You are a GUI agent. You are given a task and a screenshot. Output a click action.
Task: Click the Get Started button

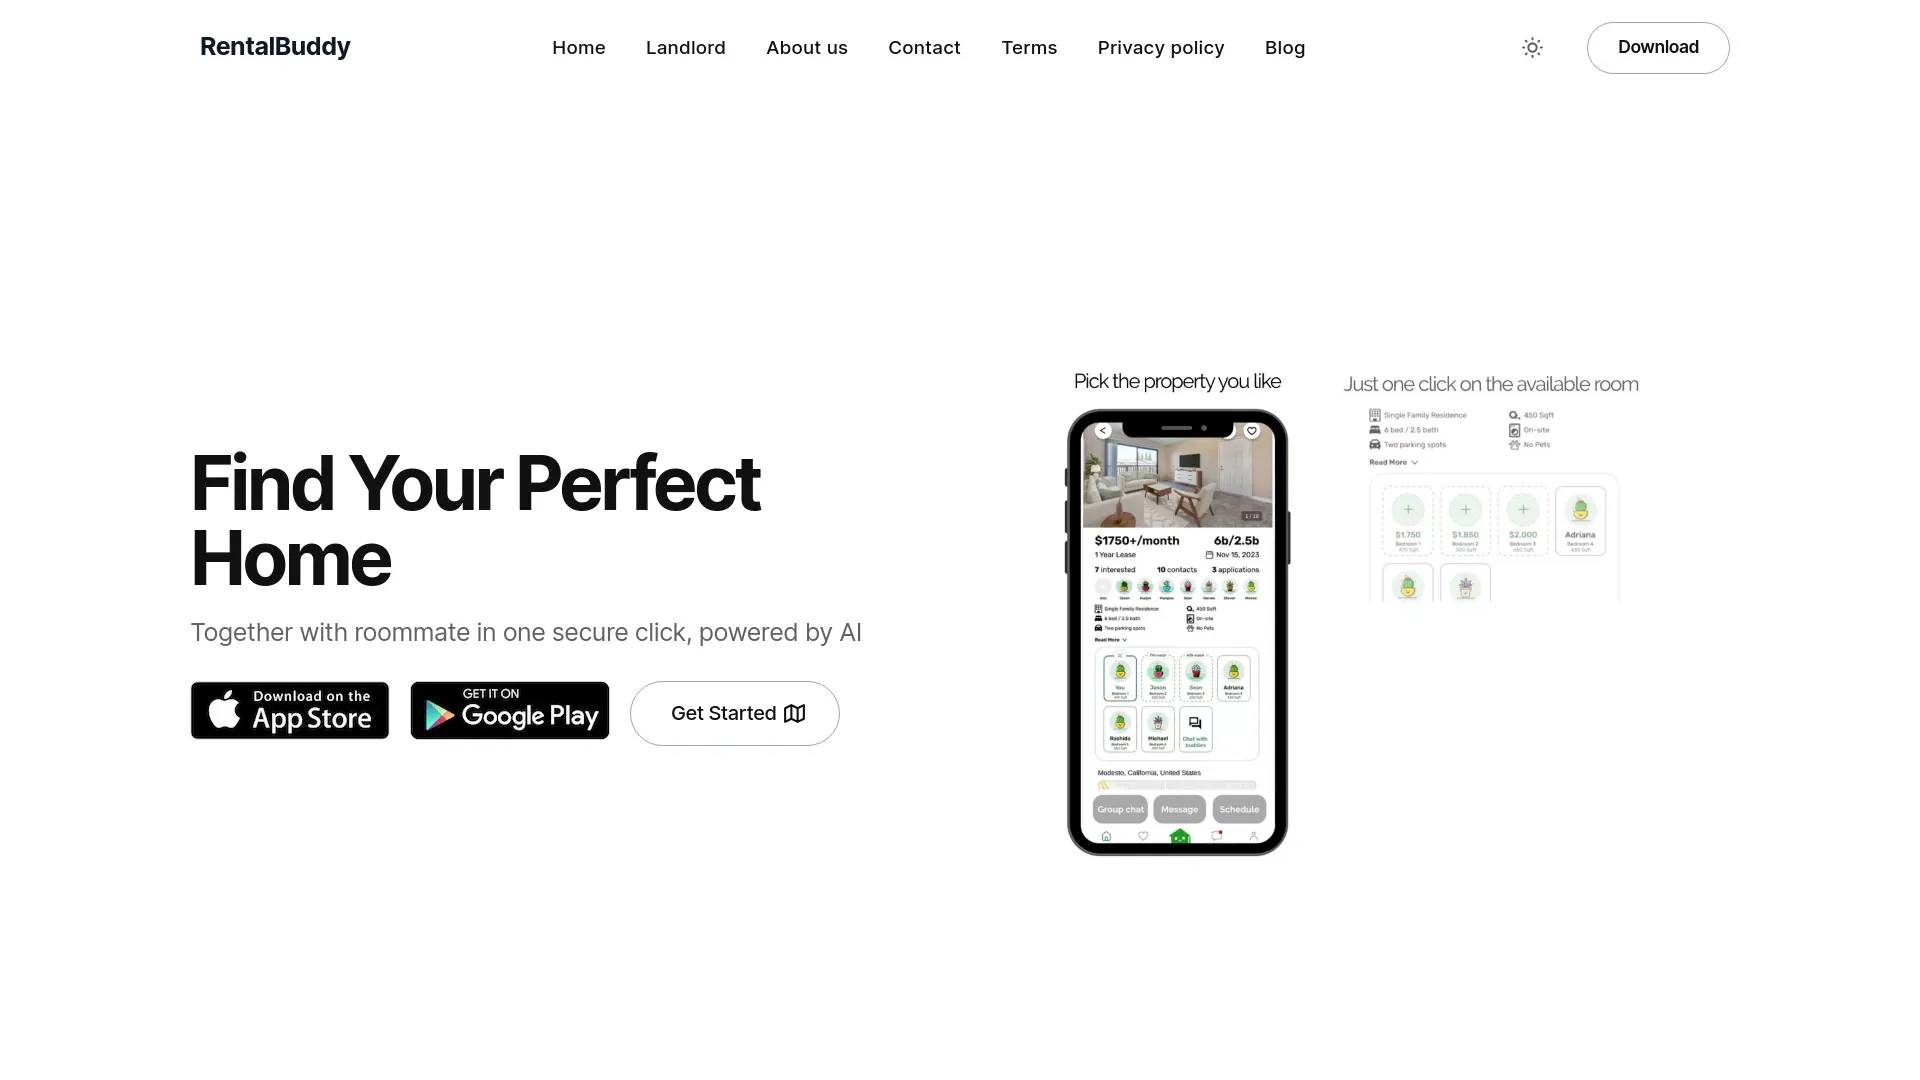pos(735,712)
